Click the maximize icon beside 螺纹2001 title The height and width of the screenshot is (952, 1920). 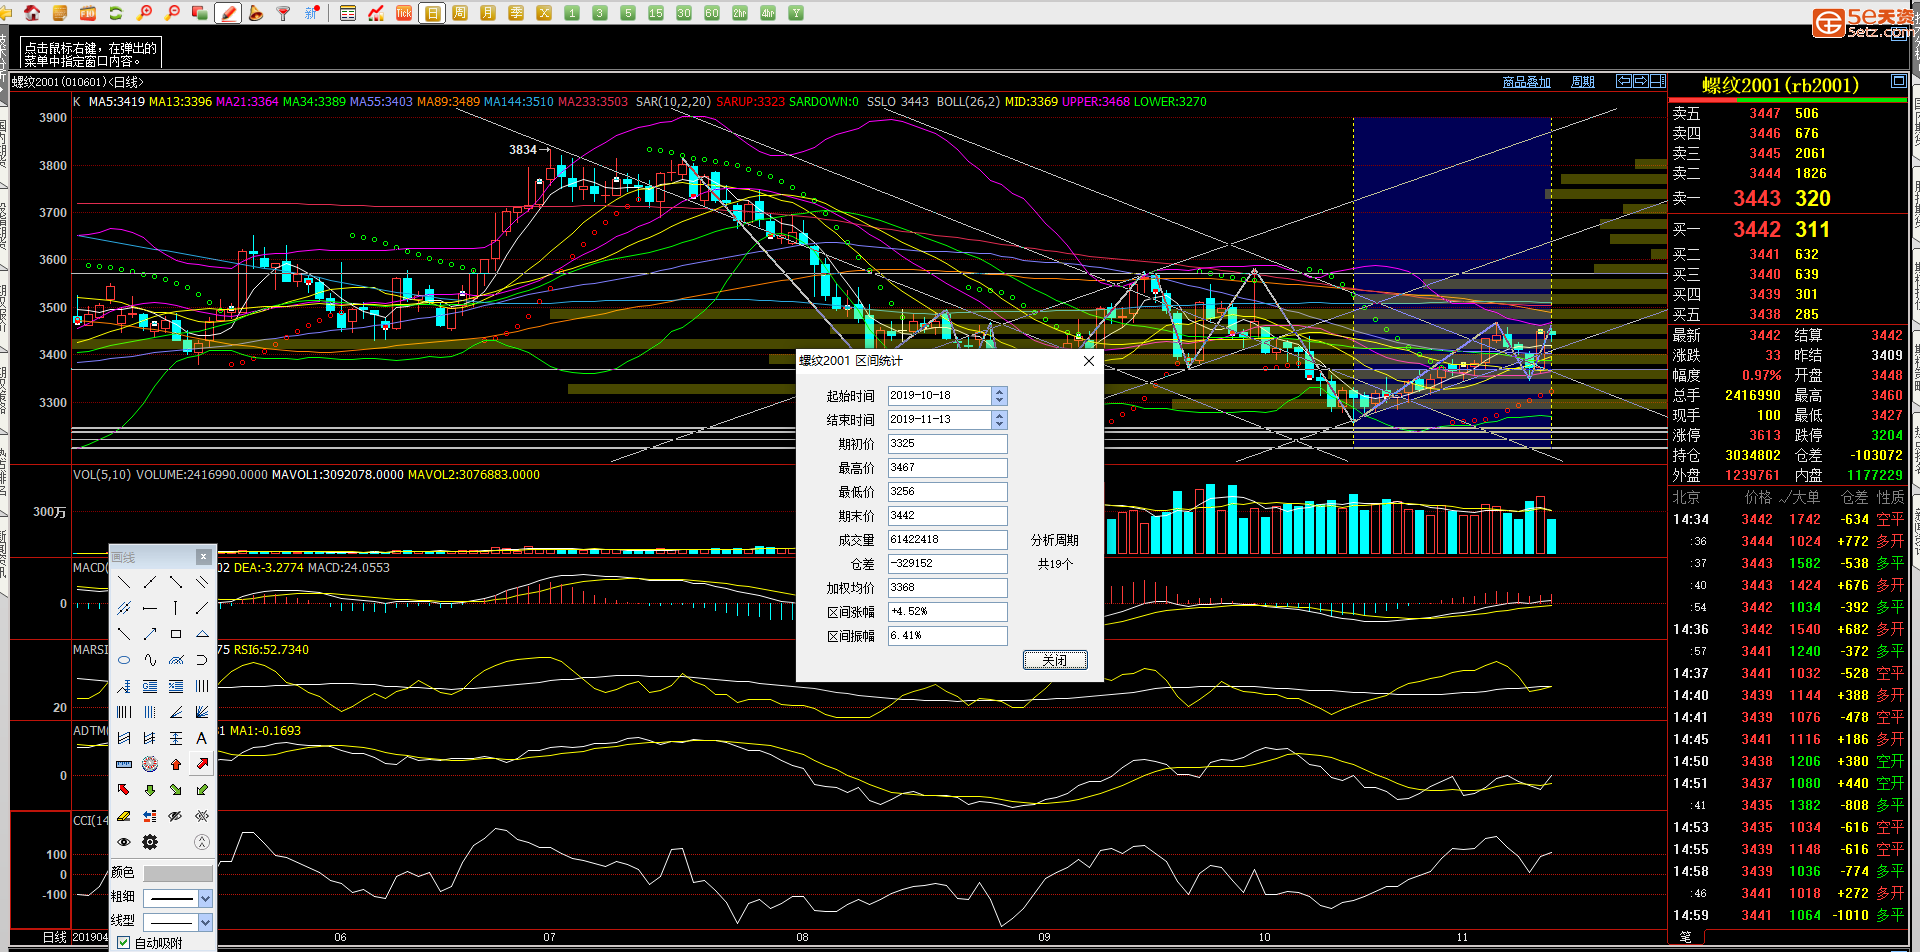1898,81
